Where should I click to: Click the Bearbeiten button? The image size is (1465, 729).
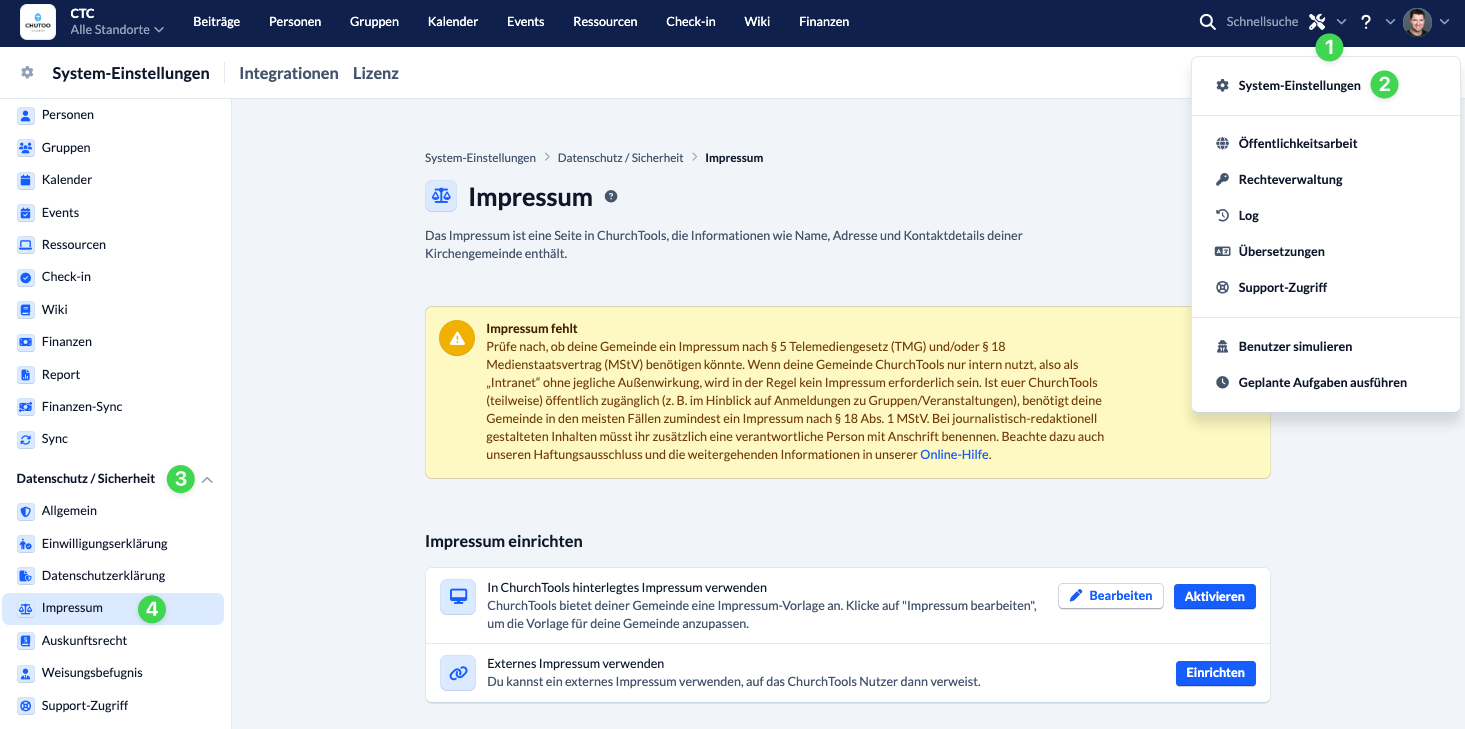(1110, 596)
